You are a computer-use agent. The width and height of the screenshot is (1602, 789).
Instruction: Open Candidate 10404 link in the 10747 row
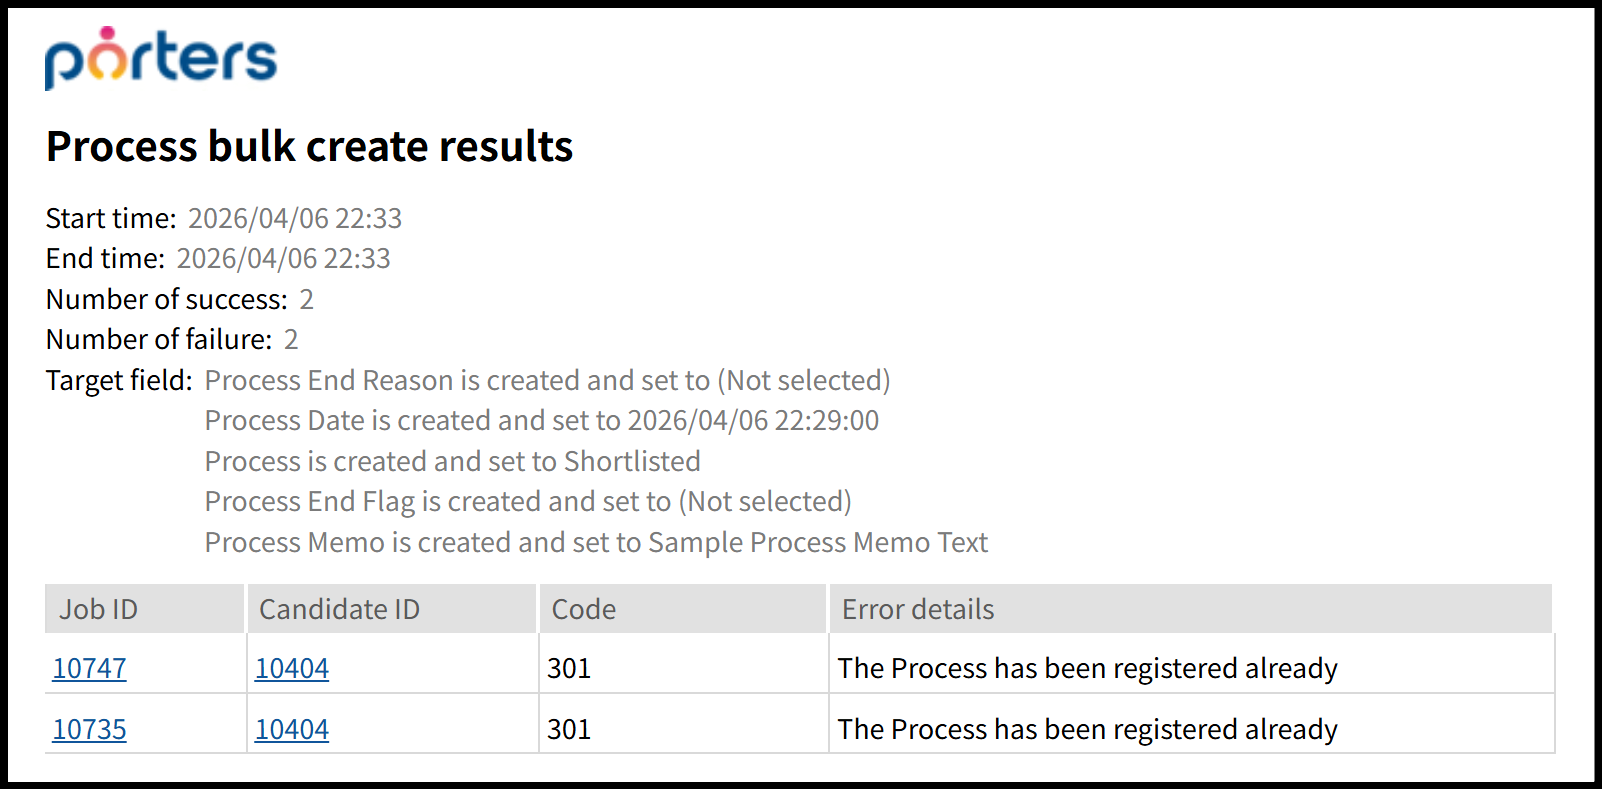click(x=292, y=668)
